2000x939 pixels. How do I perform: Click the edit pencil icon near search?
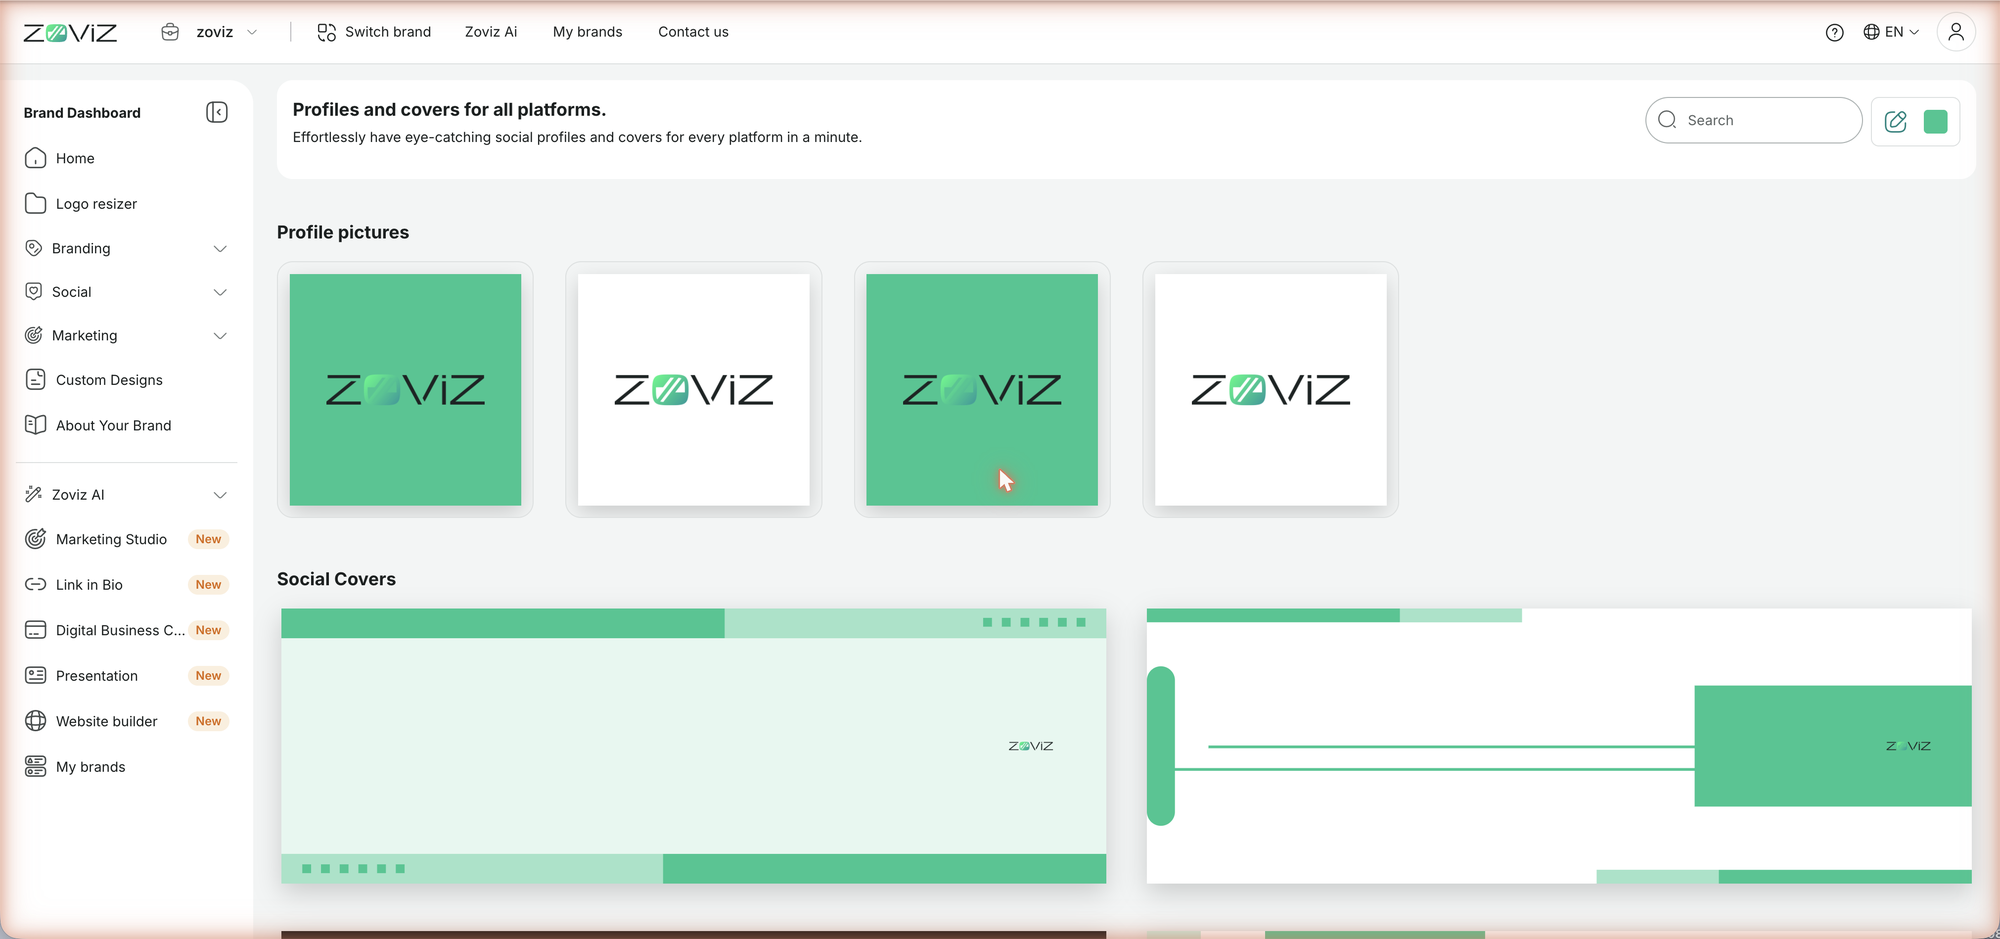tap(1895, 122)
